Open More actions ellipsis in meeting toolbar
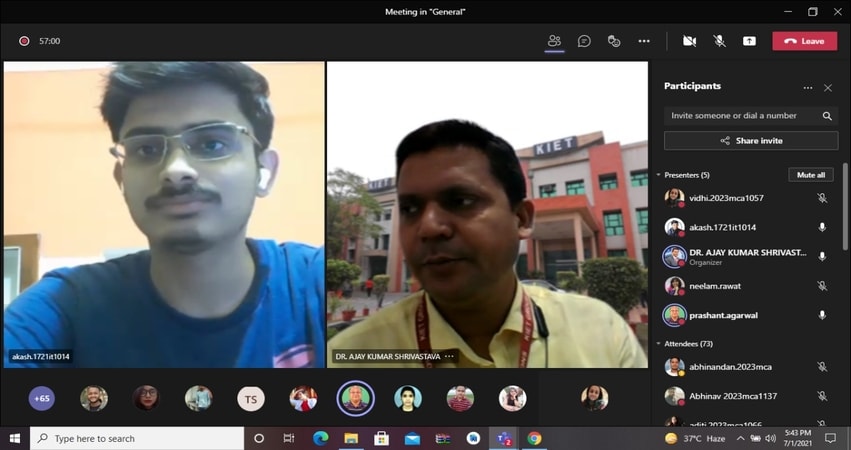This screenshot has width=851, height=450. pyautogui.click(x=644, y=41)
